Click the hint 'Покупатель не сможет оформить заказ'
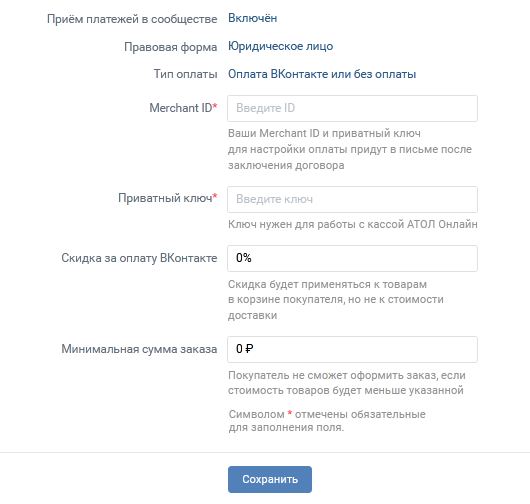Screen dimensions: 530x504 347,383
